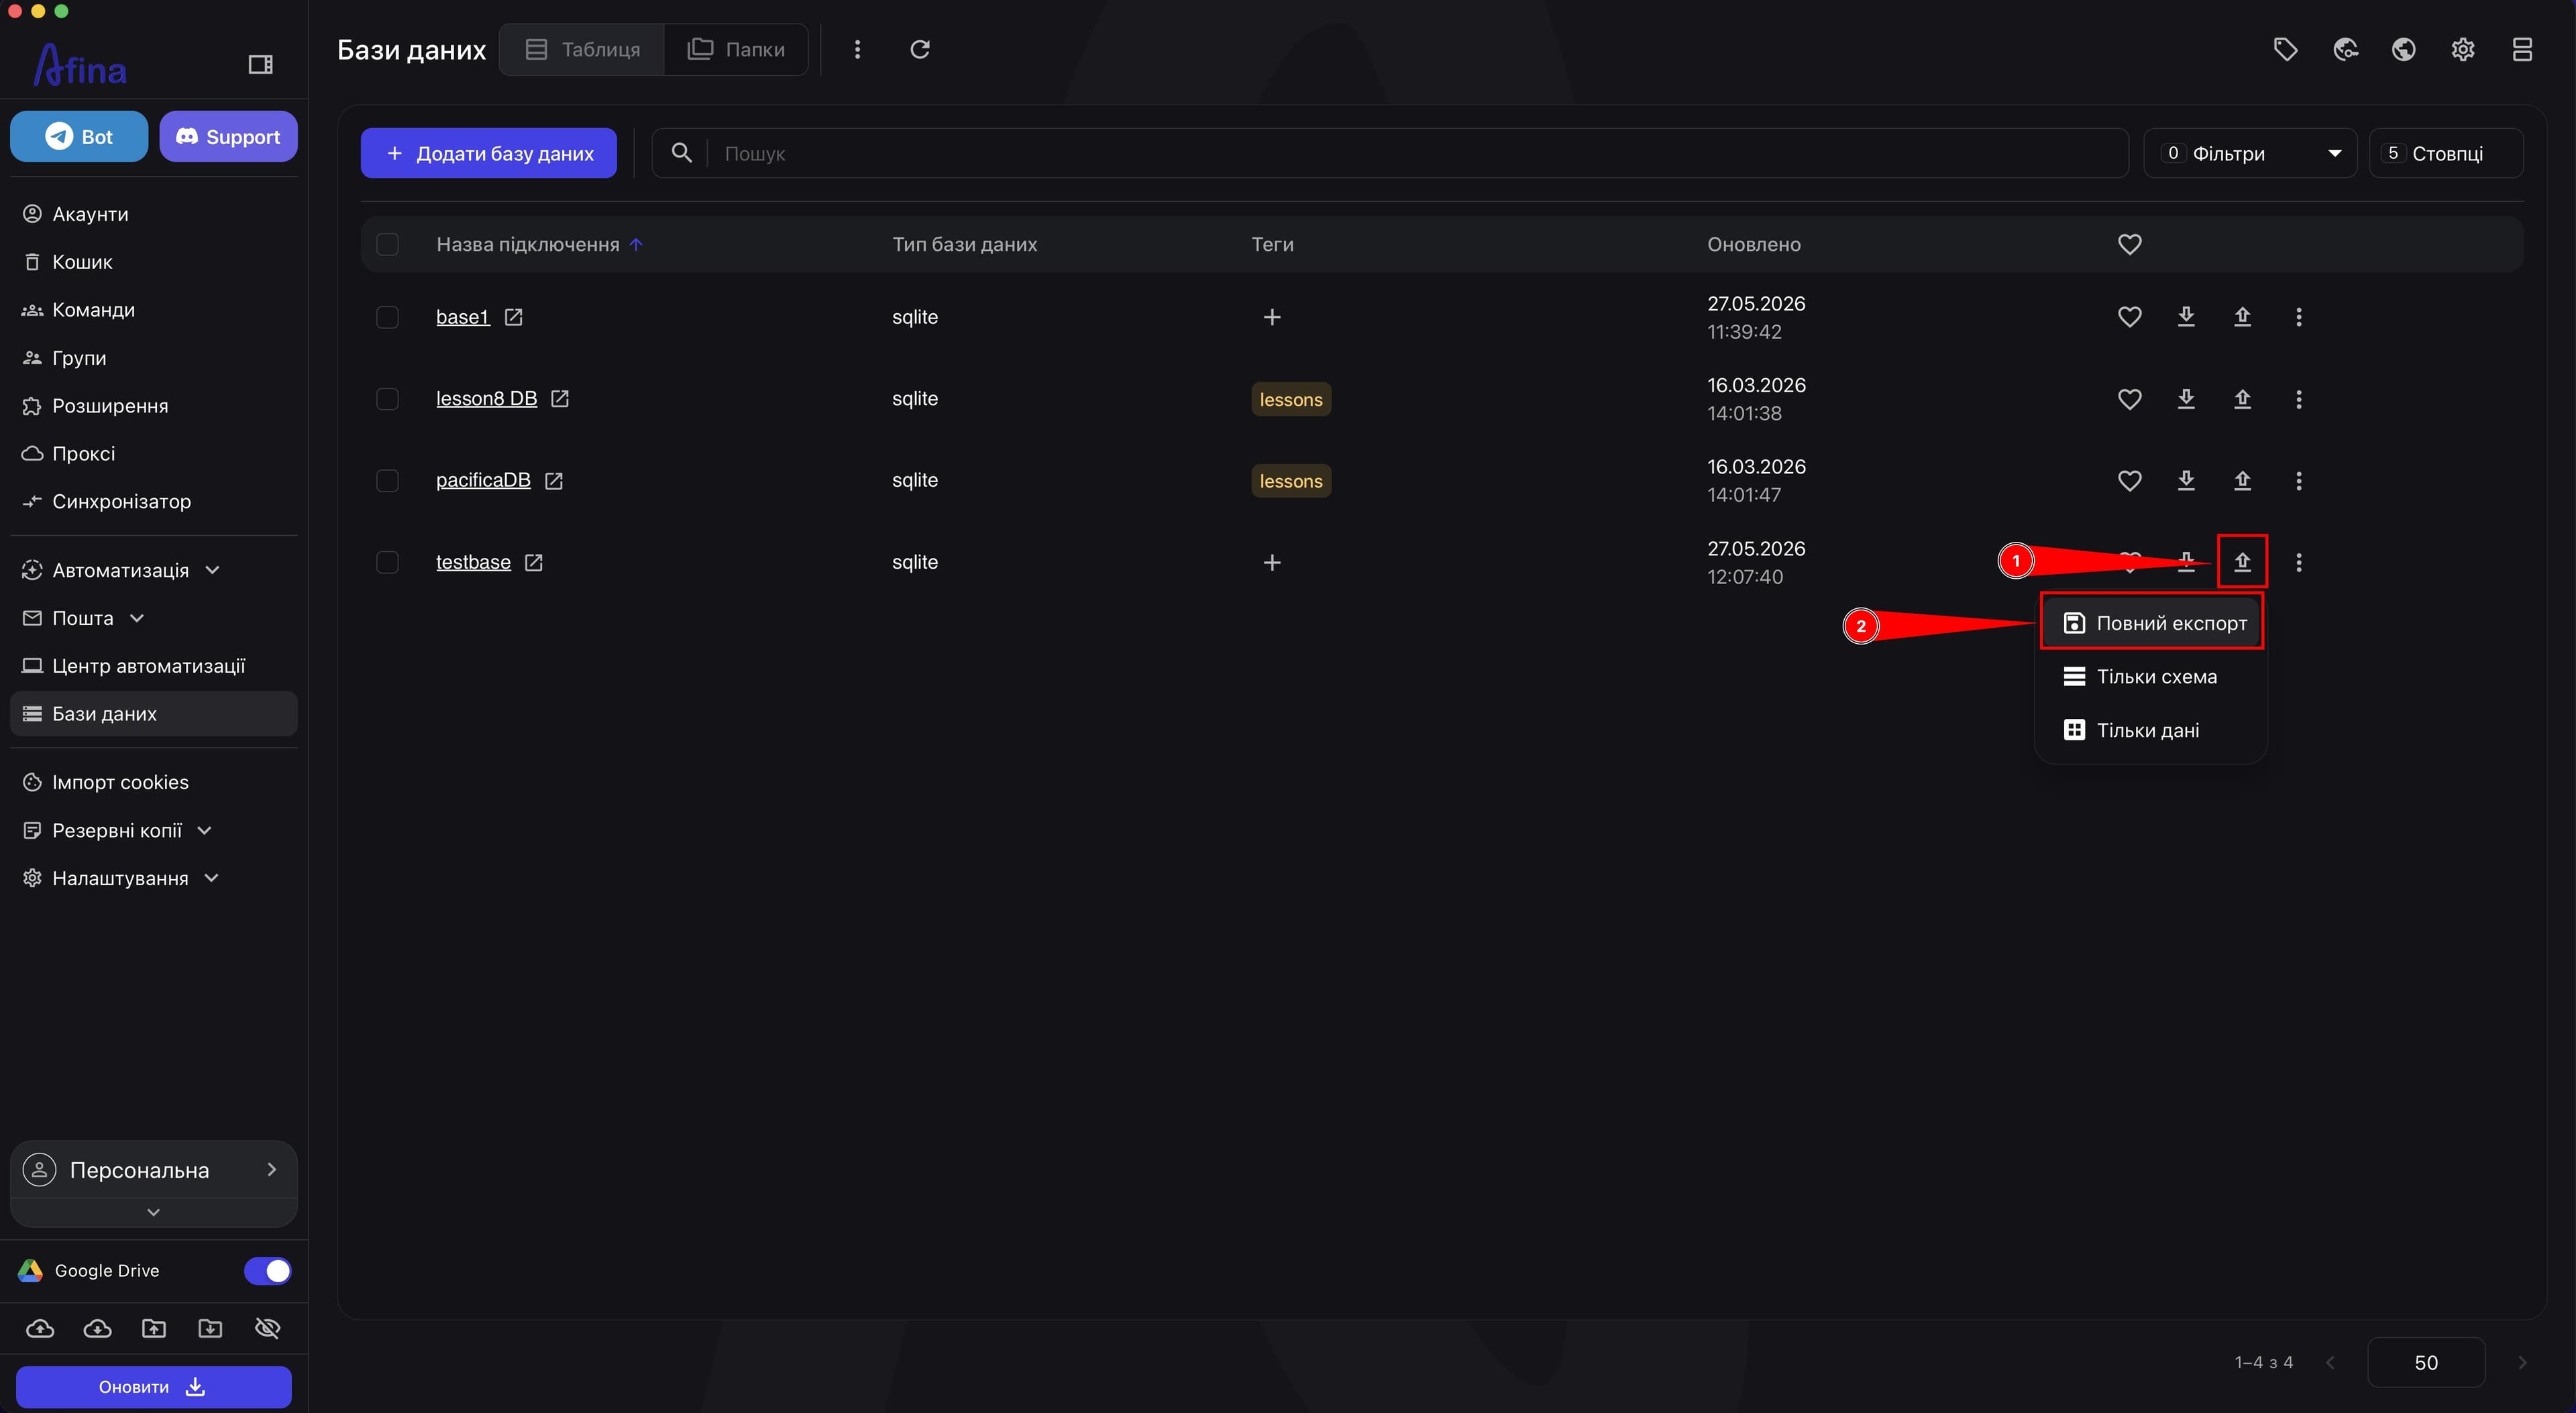Click the globe-with-key icon in top toolbar
Image resolution: width=2576 pixels, height=1413 pixels.
[x=2345, y=50]
